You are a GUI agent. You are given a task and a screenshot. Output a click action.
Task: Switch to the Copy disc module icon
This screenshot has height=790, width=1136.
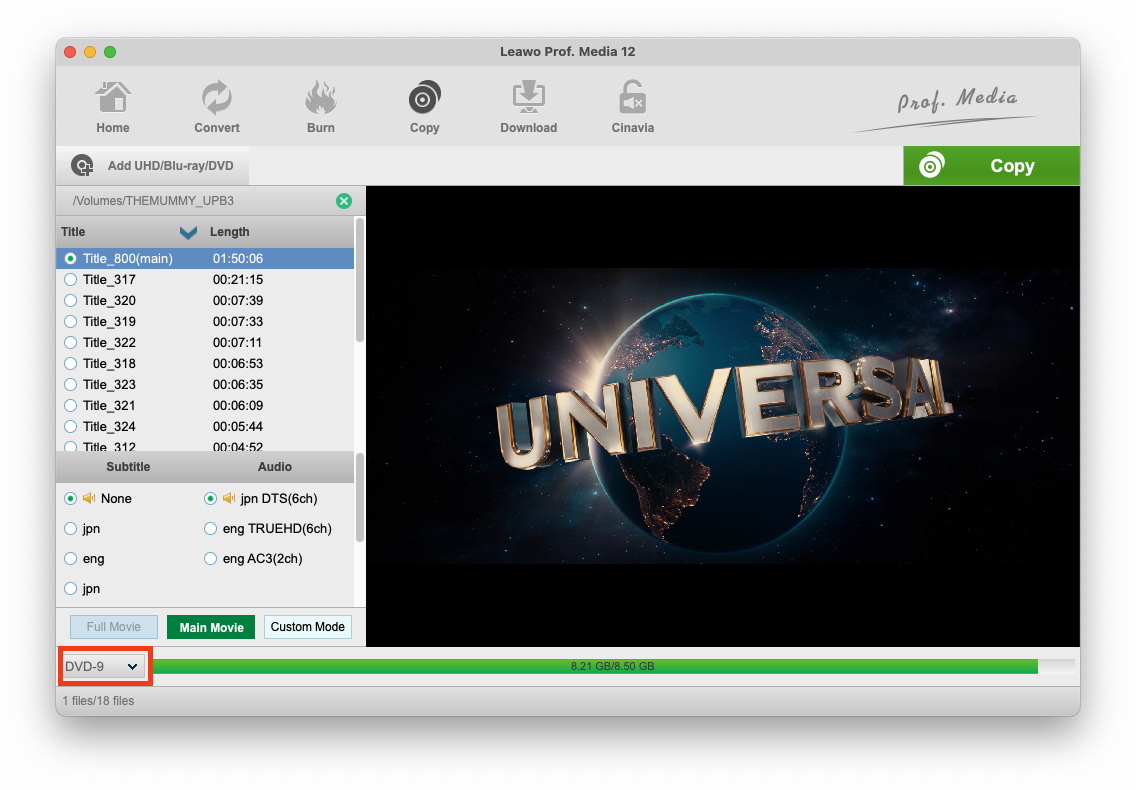[x=425, y=98]
